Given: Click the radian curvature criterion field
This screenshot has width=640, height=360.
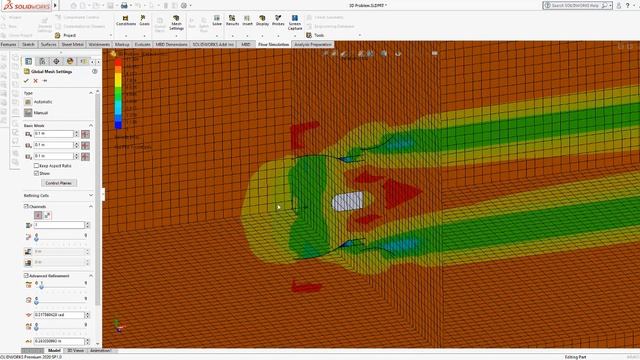Looking at the screenshot, I should [59, 315].
